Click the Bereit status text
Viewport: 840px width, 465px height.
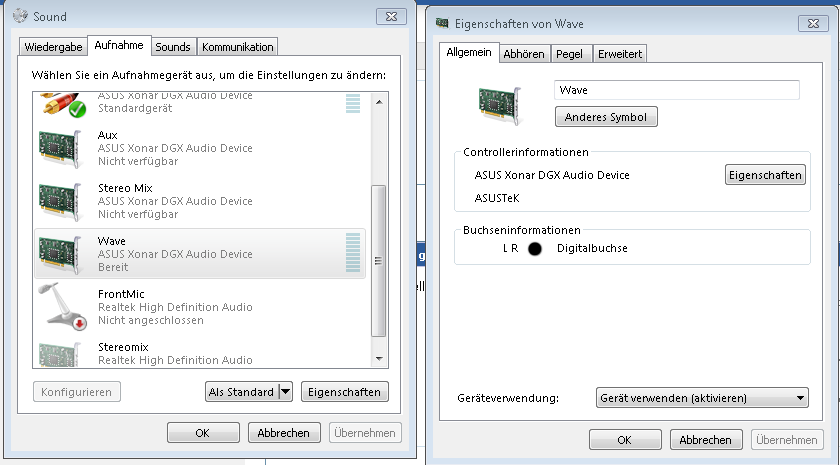[x=113, y=267]
